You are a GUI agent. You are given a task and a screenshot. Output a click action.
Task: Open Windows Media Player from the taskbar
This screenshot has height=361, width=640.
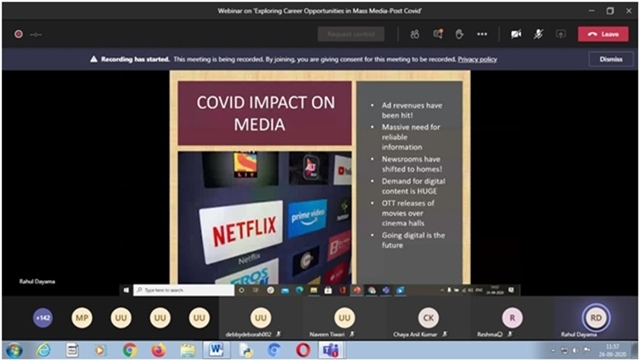pos(100,350)
